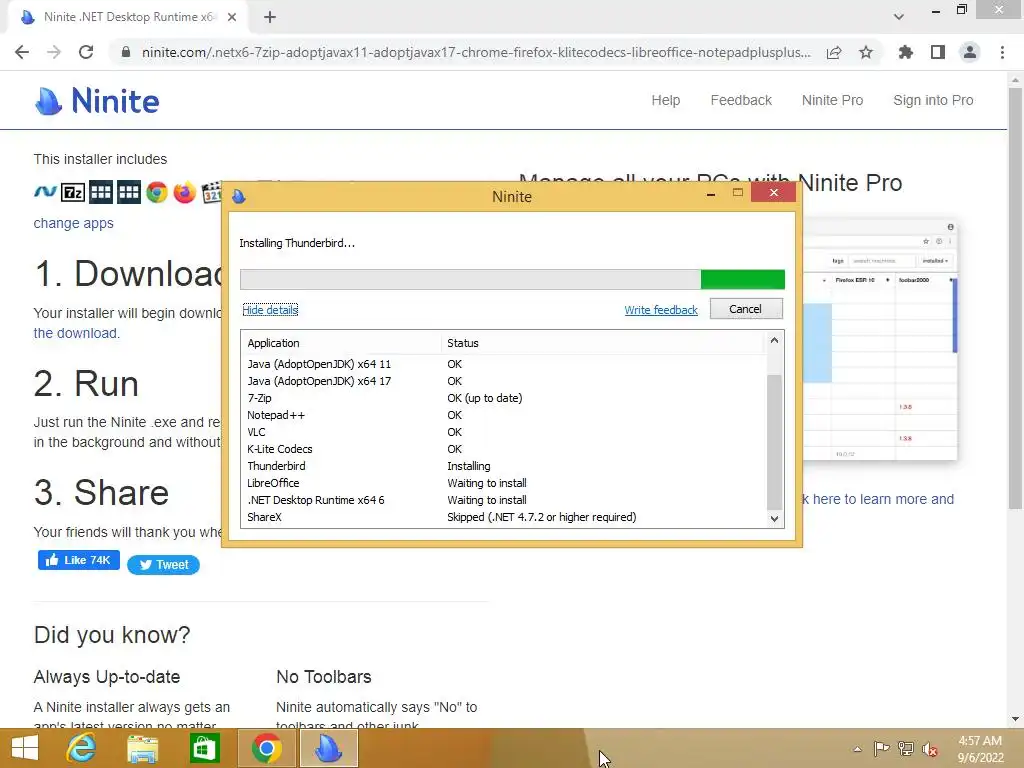Click the address bar URL field
Screen dimensions: 1024x768
tap(476, 52)
